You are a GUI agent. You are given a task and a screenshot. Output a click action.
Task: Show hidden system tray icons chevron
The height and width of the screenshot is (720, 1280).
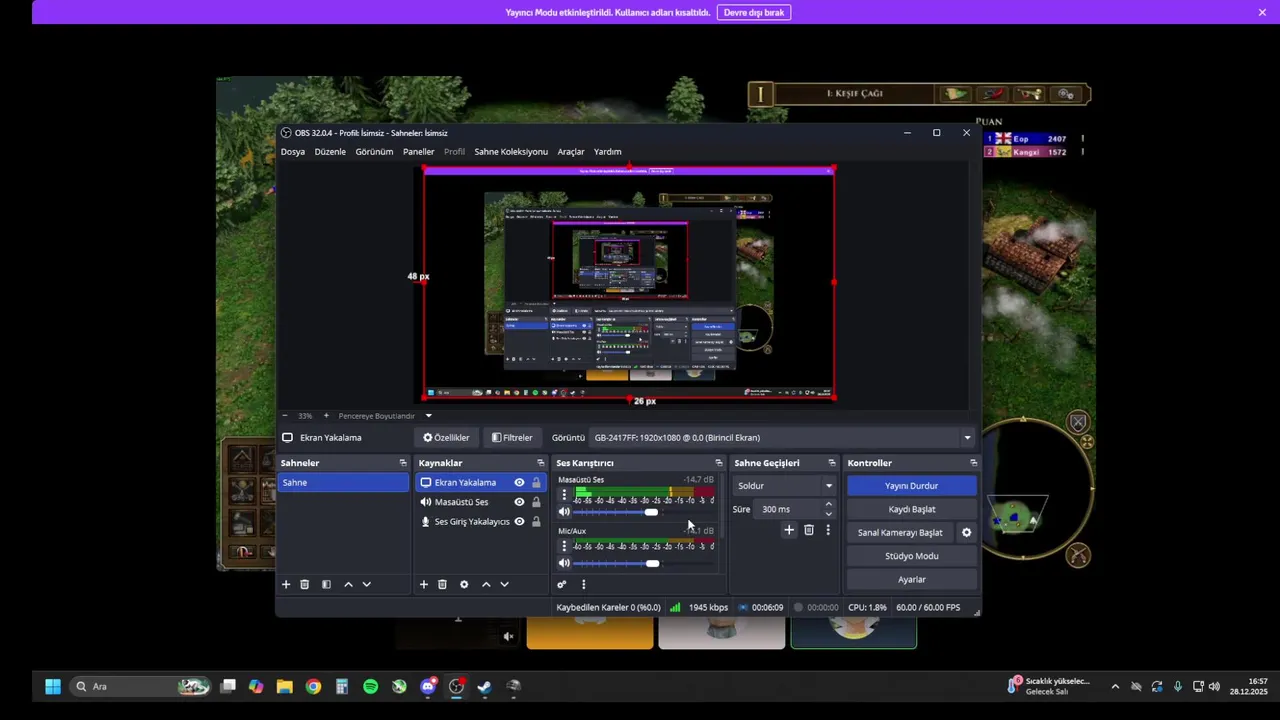[1115, 687]
